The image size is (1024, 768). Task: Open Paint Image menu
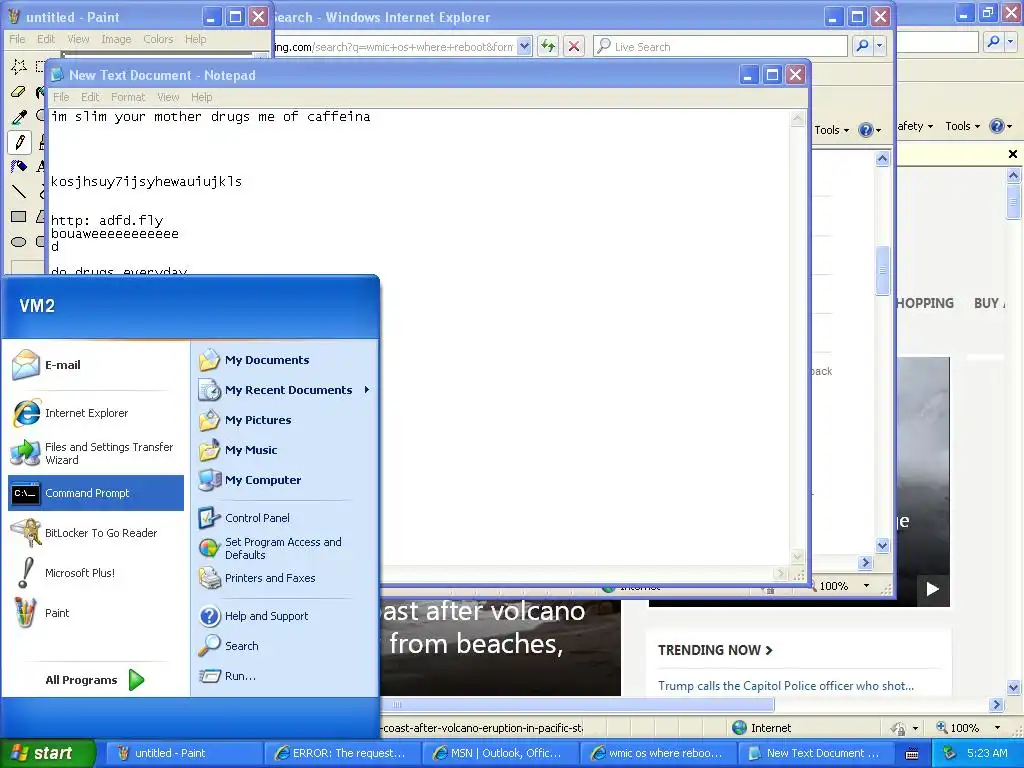point(116,39)
